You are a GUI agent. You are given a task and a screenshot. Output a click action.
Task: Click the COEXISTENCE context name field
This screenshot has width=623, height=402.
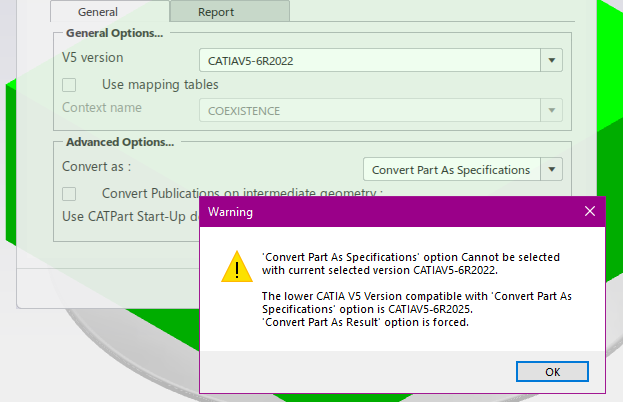click(368, 110)
